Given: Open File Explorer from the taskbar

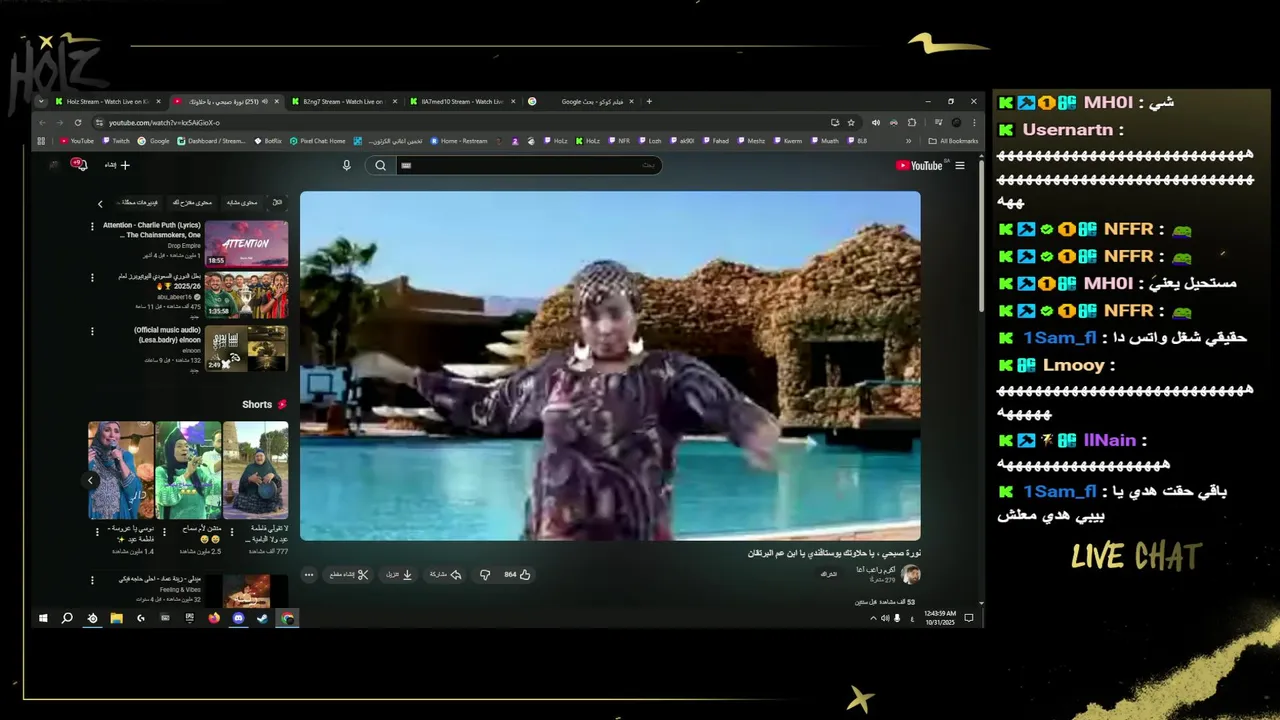Looking at the screenshot, I should pos(116,618).
